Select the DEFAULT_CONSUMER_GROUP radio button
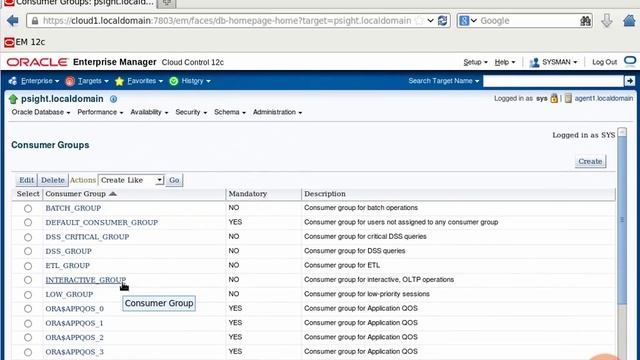 [x=28, y=222]
